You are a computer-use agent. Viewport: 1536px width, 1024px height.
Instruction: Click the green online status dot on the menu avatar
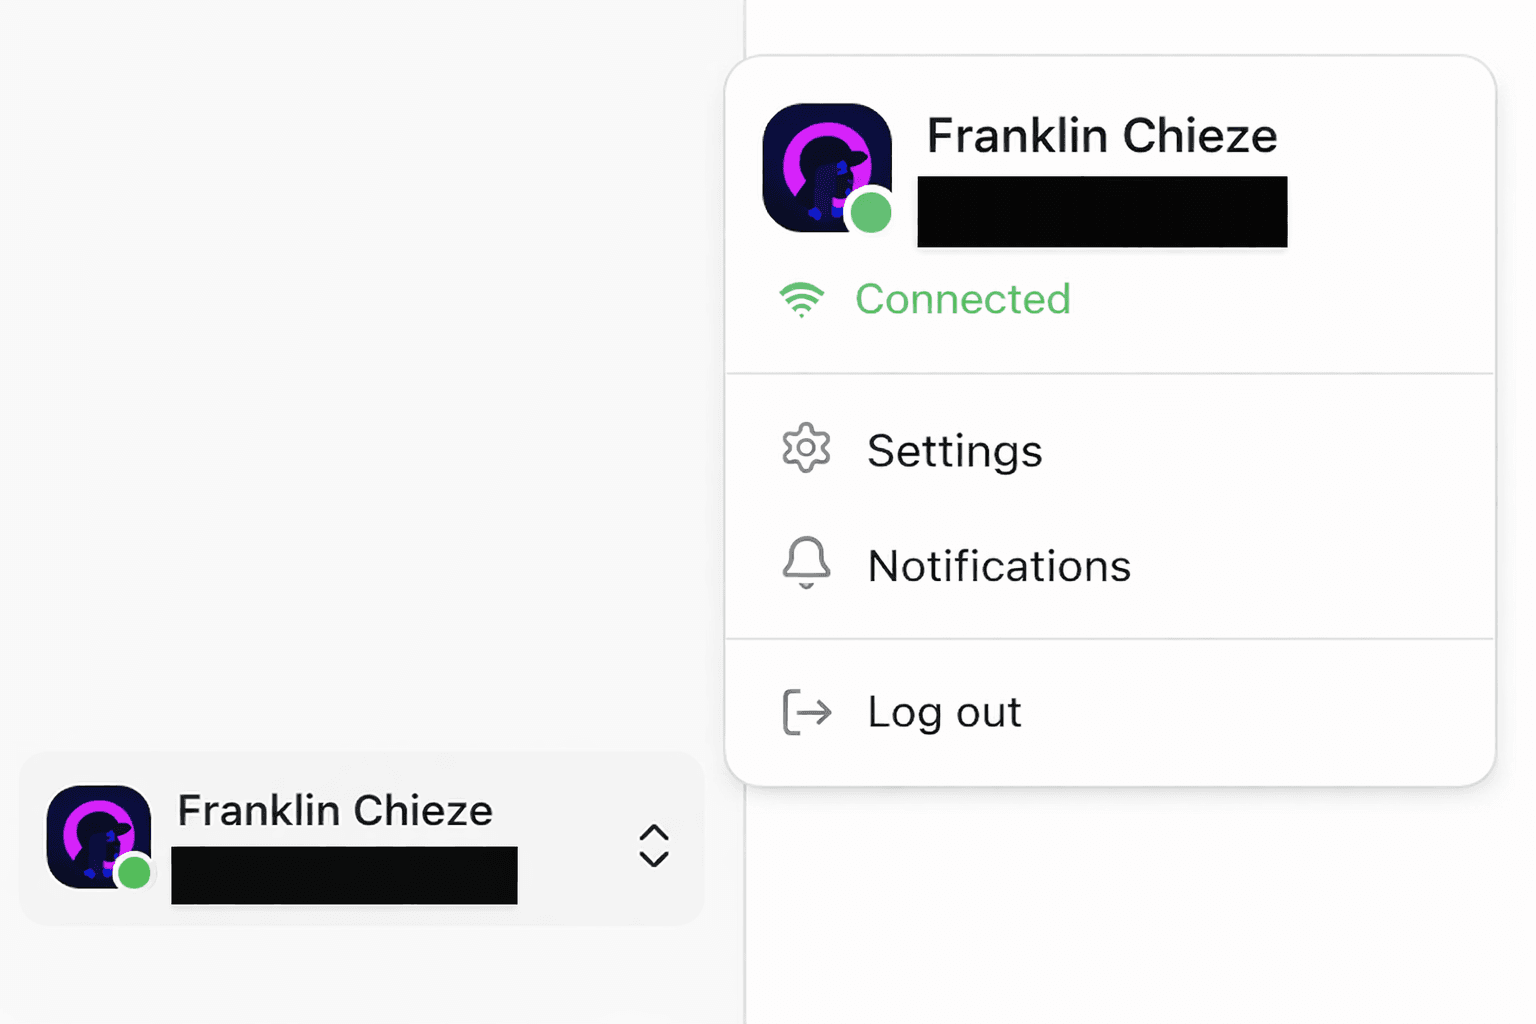(869, 211)
